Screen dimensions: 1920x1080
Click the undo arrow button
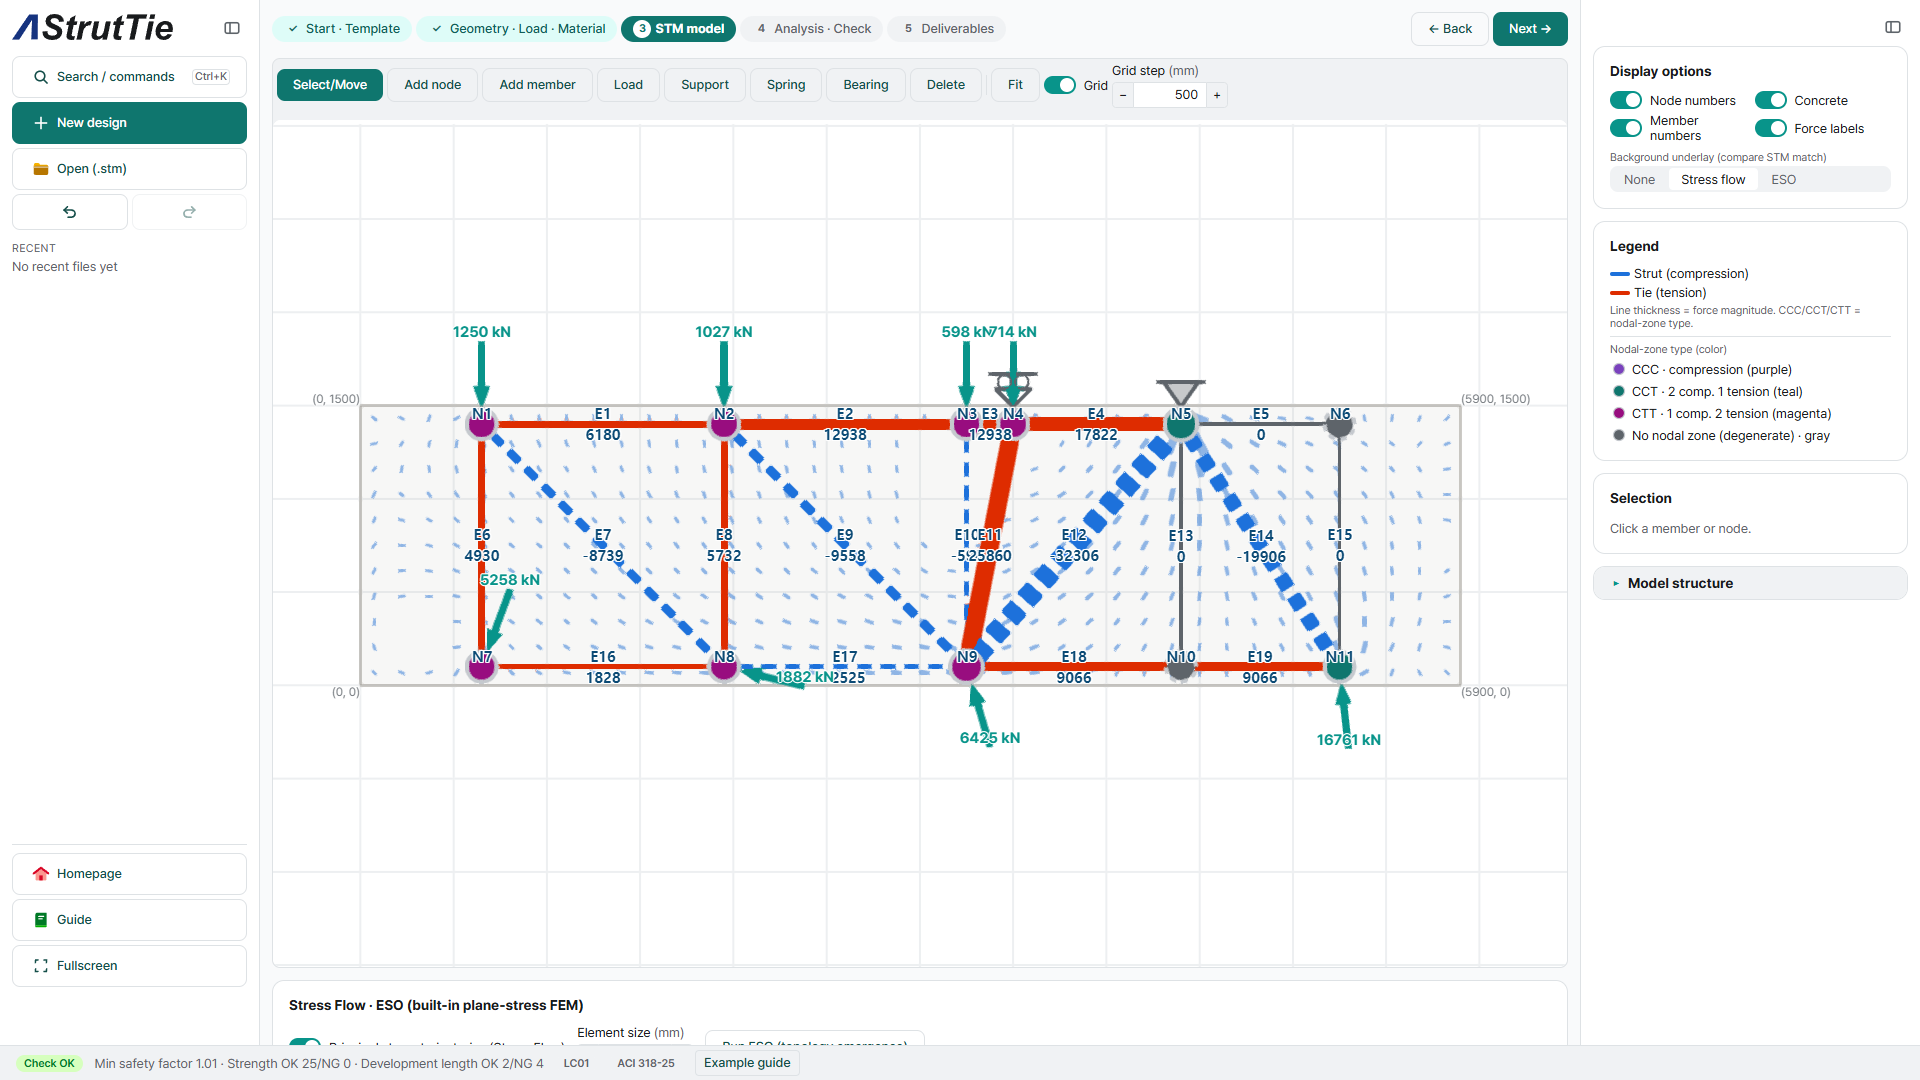click(70, 212)
